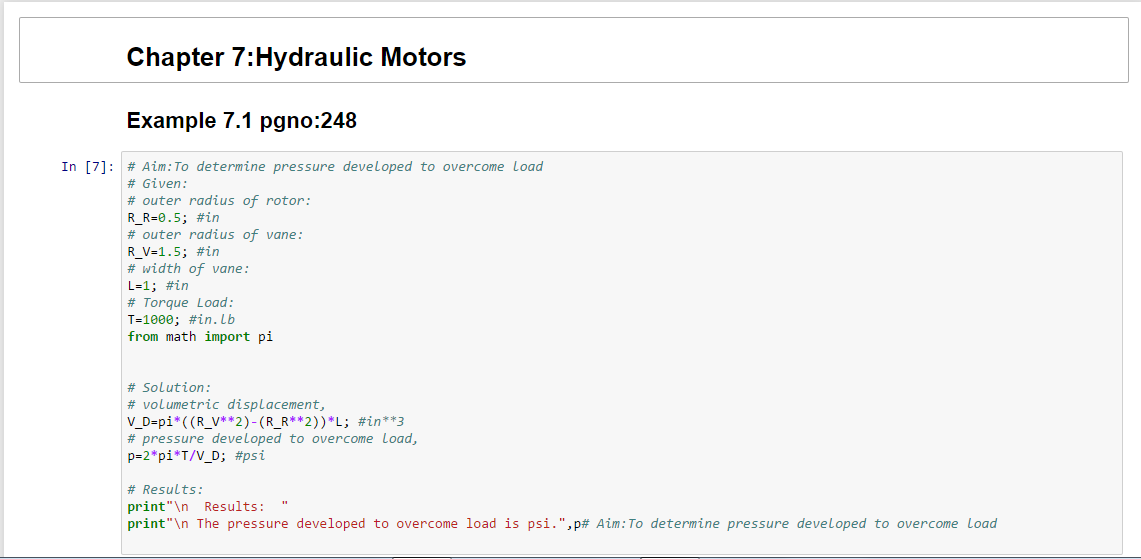The height and width of the screenshot is (559, 1141).
Task: Click the "Chapter 7:Hydraulic Motors" heading
Action: point(296,57)
